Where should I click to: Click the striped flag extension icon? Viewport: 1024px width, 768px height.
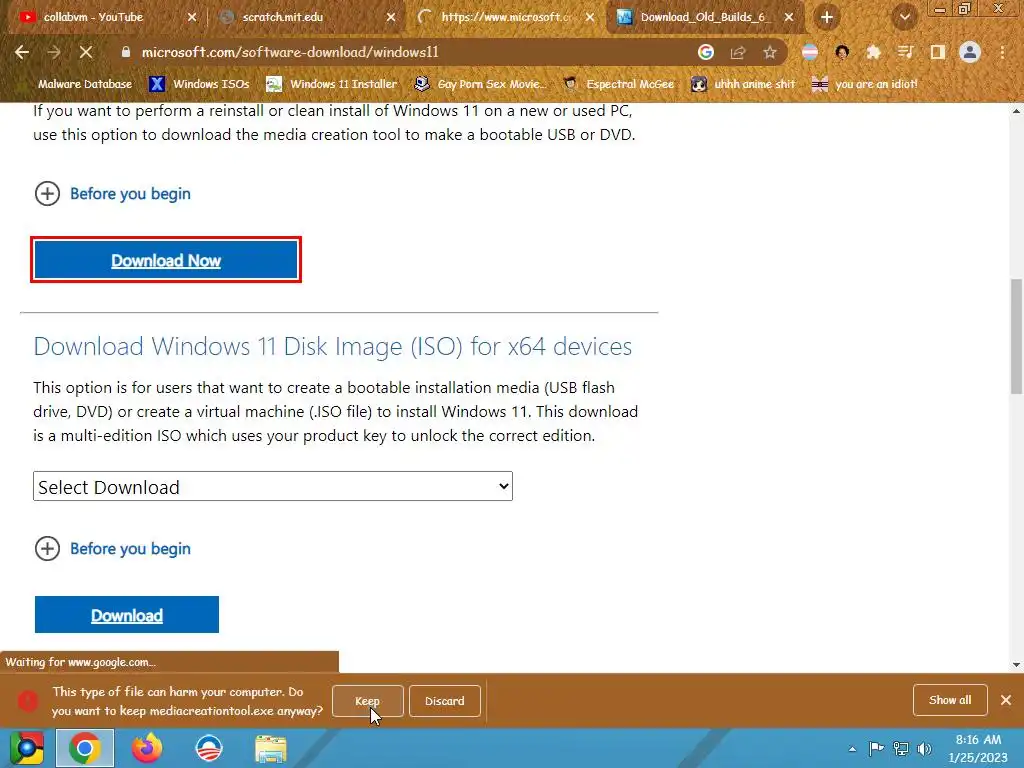tap(810, 52)
